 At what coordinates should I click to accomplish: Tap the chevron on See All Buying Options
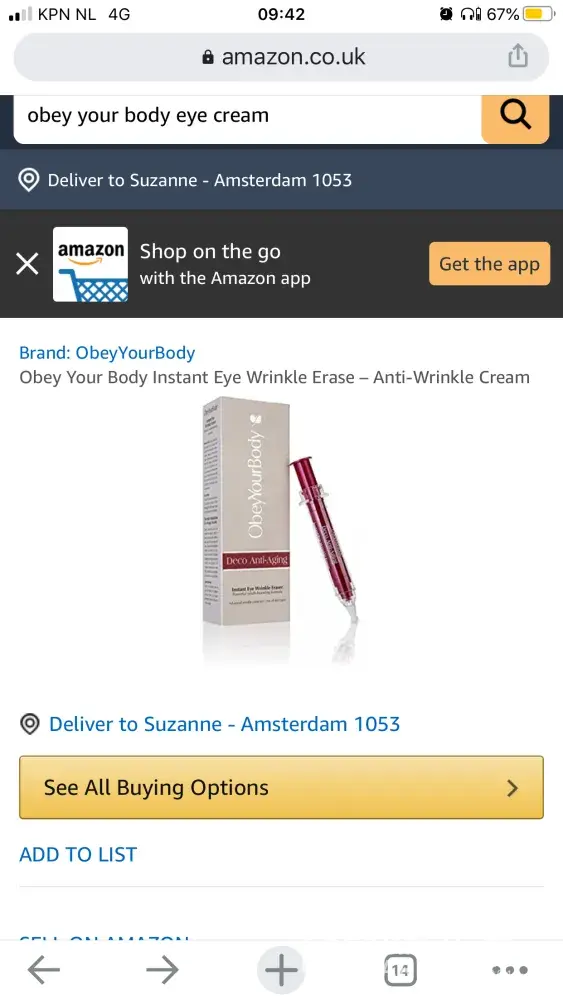coord(512,789)
